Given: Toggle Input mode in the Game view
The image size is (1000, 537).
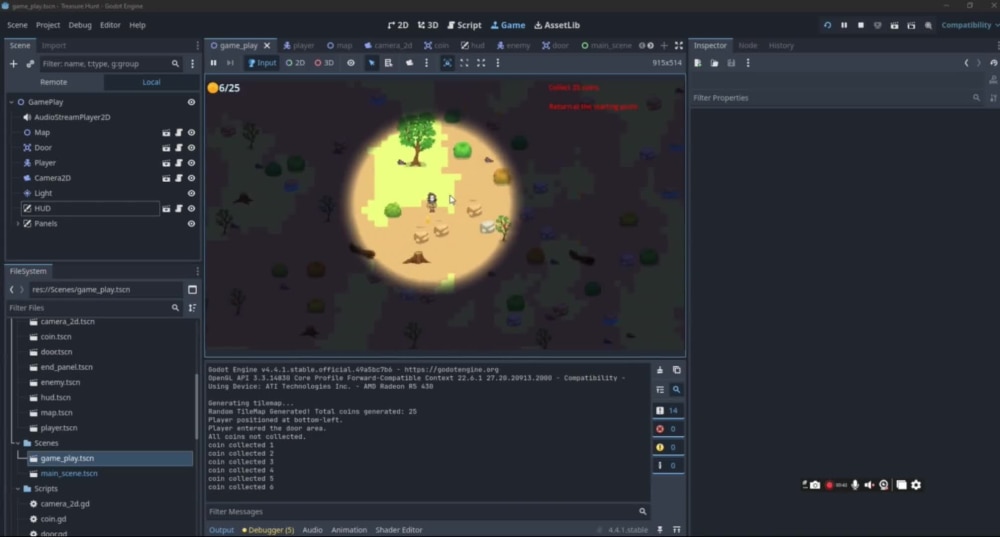Looking at the screenshot, I should point(262,63).
